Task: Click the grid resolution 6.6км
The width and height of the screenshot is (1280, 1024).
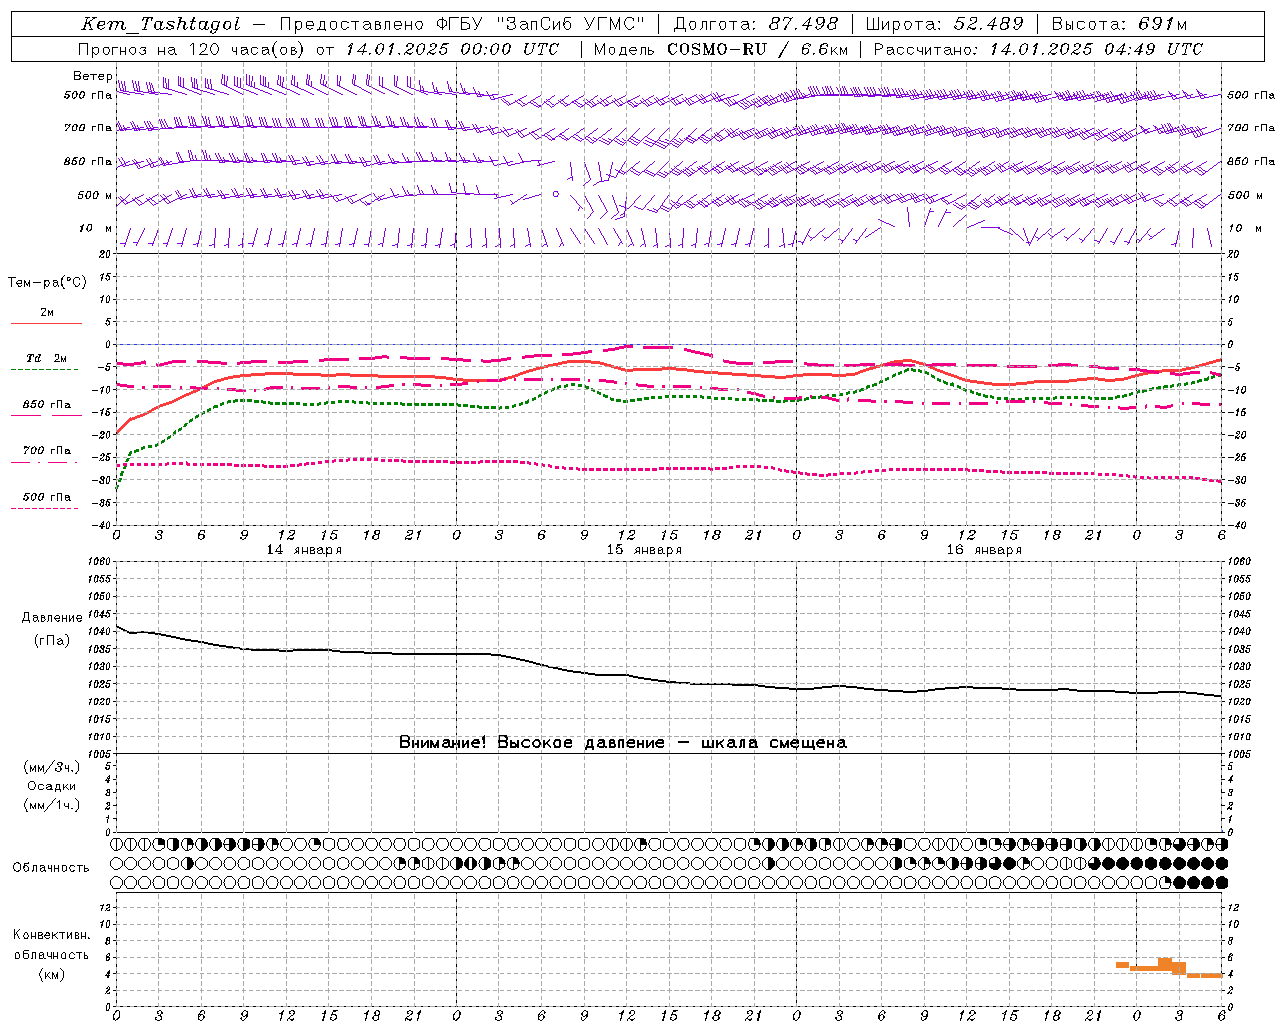Action: (825, 49)
